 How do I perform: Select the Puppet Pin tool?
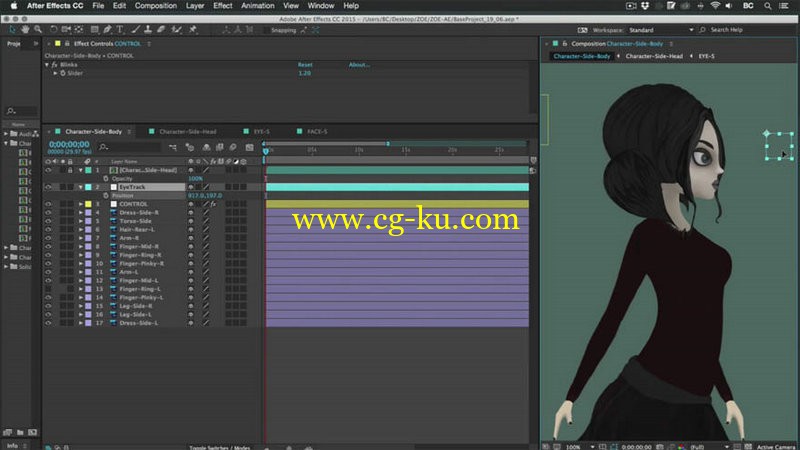click(193, 30)
